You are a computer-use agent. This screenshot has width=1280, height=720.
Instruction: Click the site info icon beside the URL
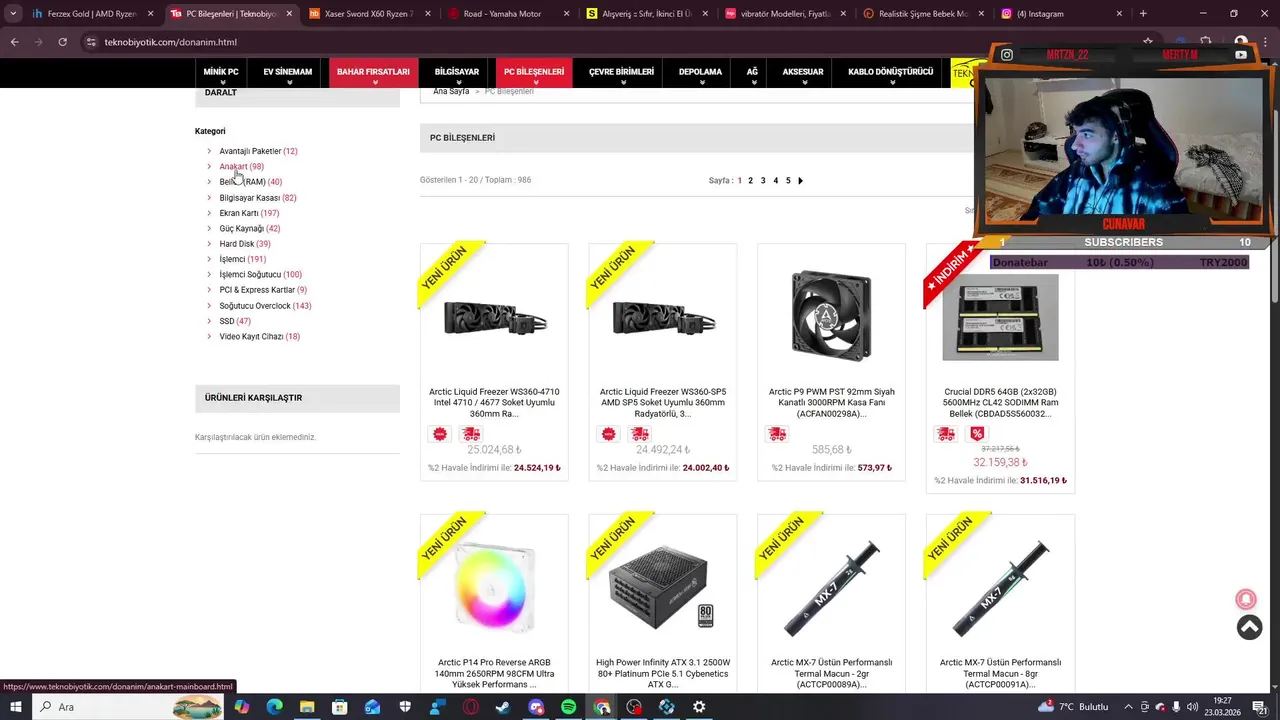coord(90,42)
